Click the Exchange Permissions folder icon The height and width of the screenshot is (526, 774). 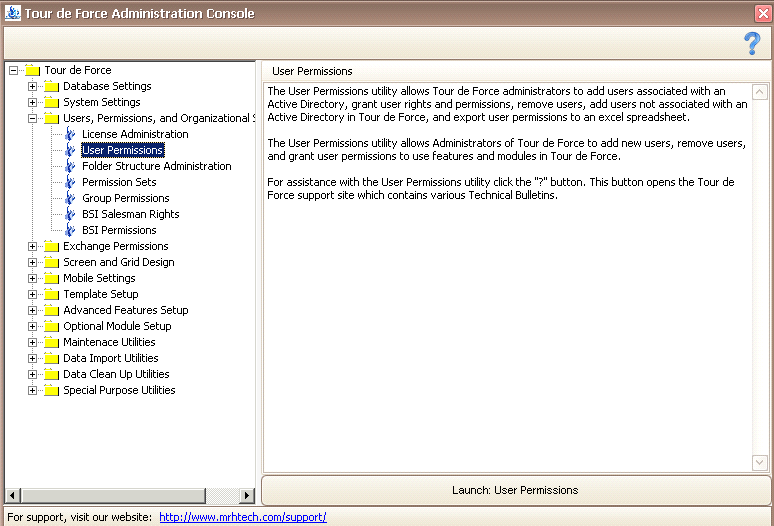point(51,246)
